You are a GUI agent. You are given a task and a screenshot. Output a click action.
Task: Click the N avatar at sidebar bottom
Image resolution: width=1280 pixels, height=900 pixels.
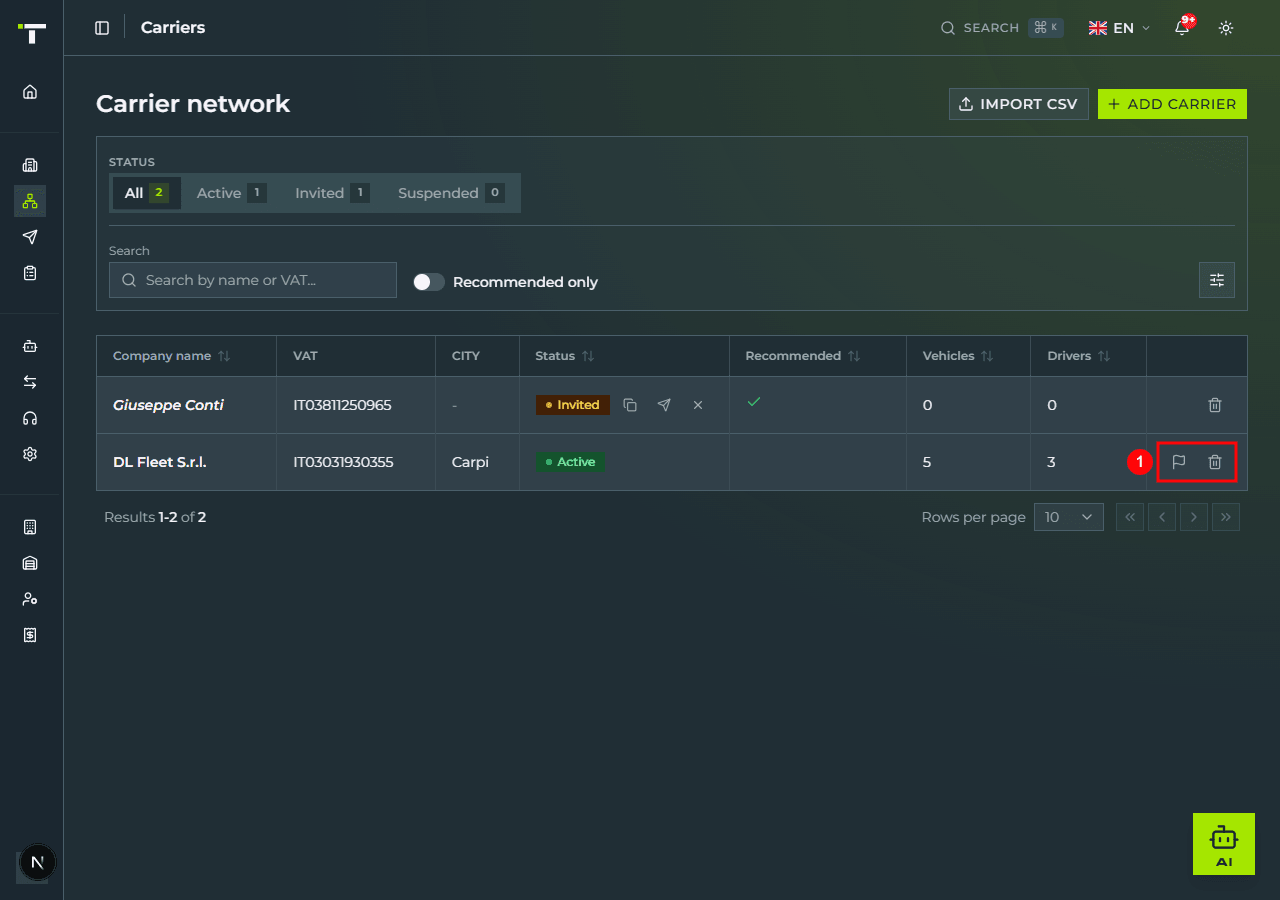click(x=38, y=862)
